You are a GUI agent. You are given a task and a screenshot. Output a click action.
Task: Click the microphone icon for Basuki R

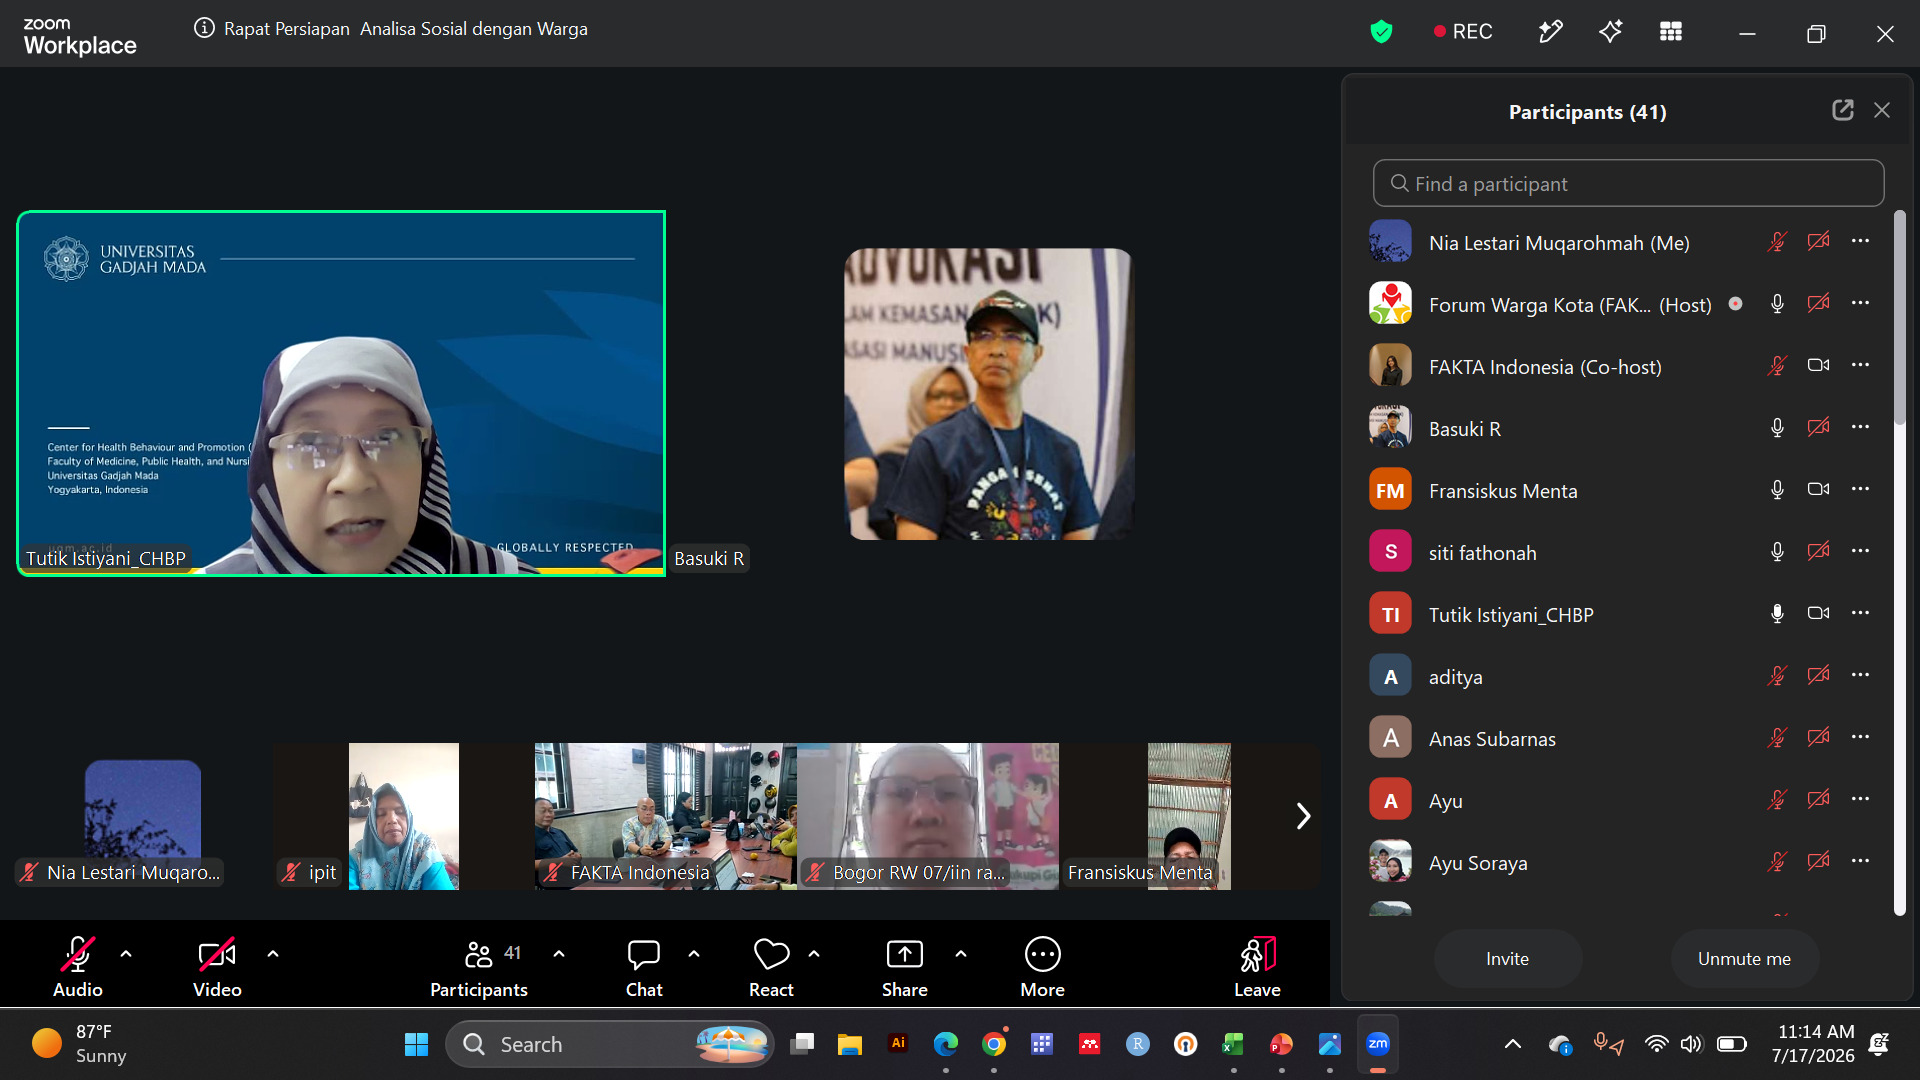click(x=1777, y=428)
